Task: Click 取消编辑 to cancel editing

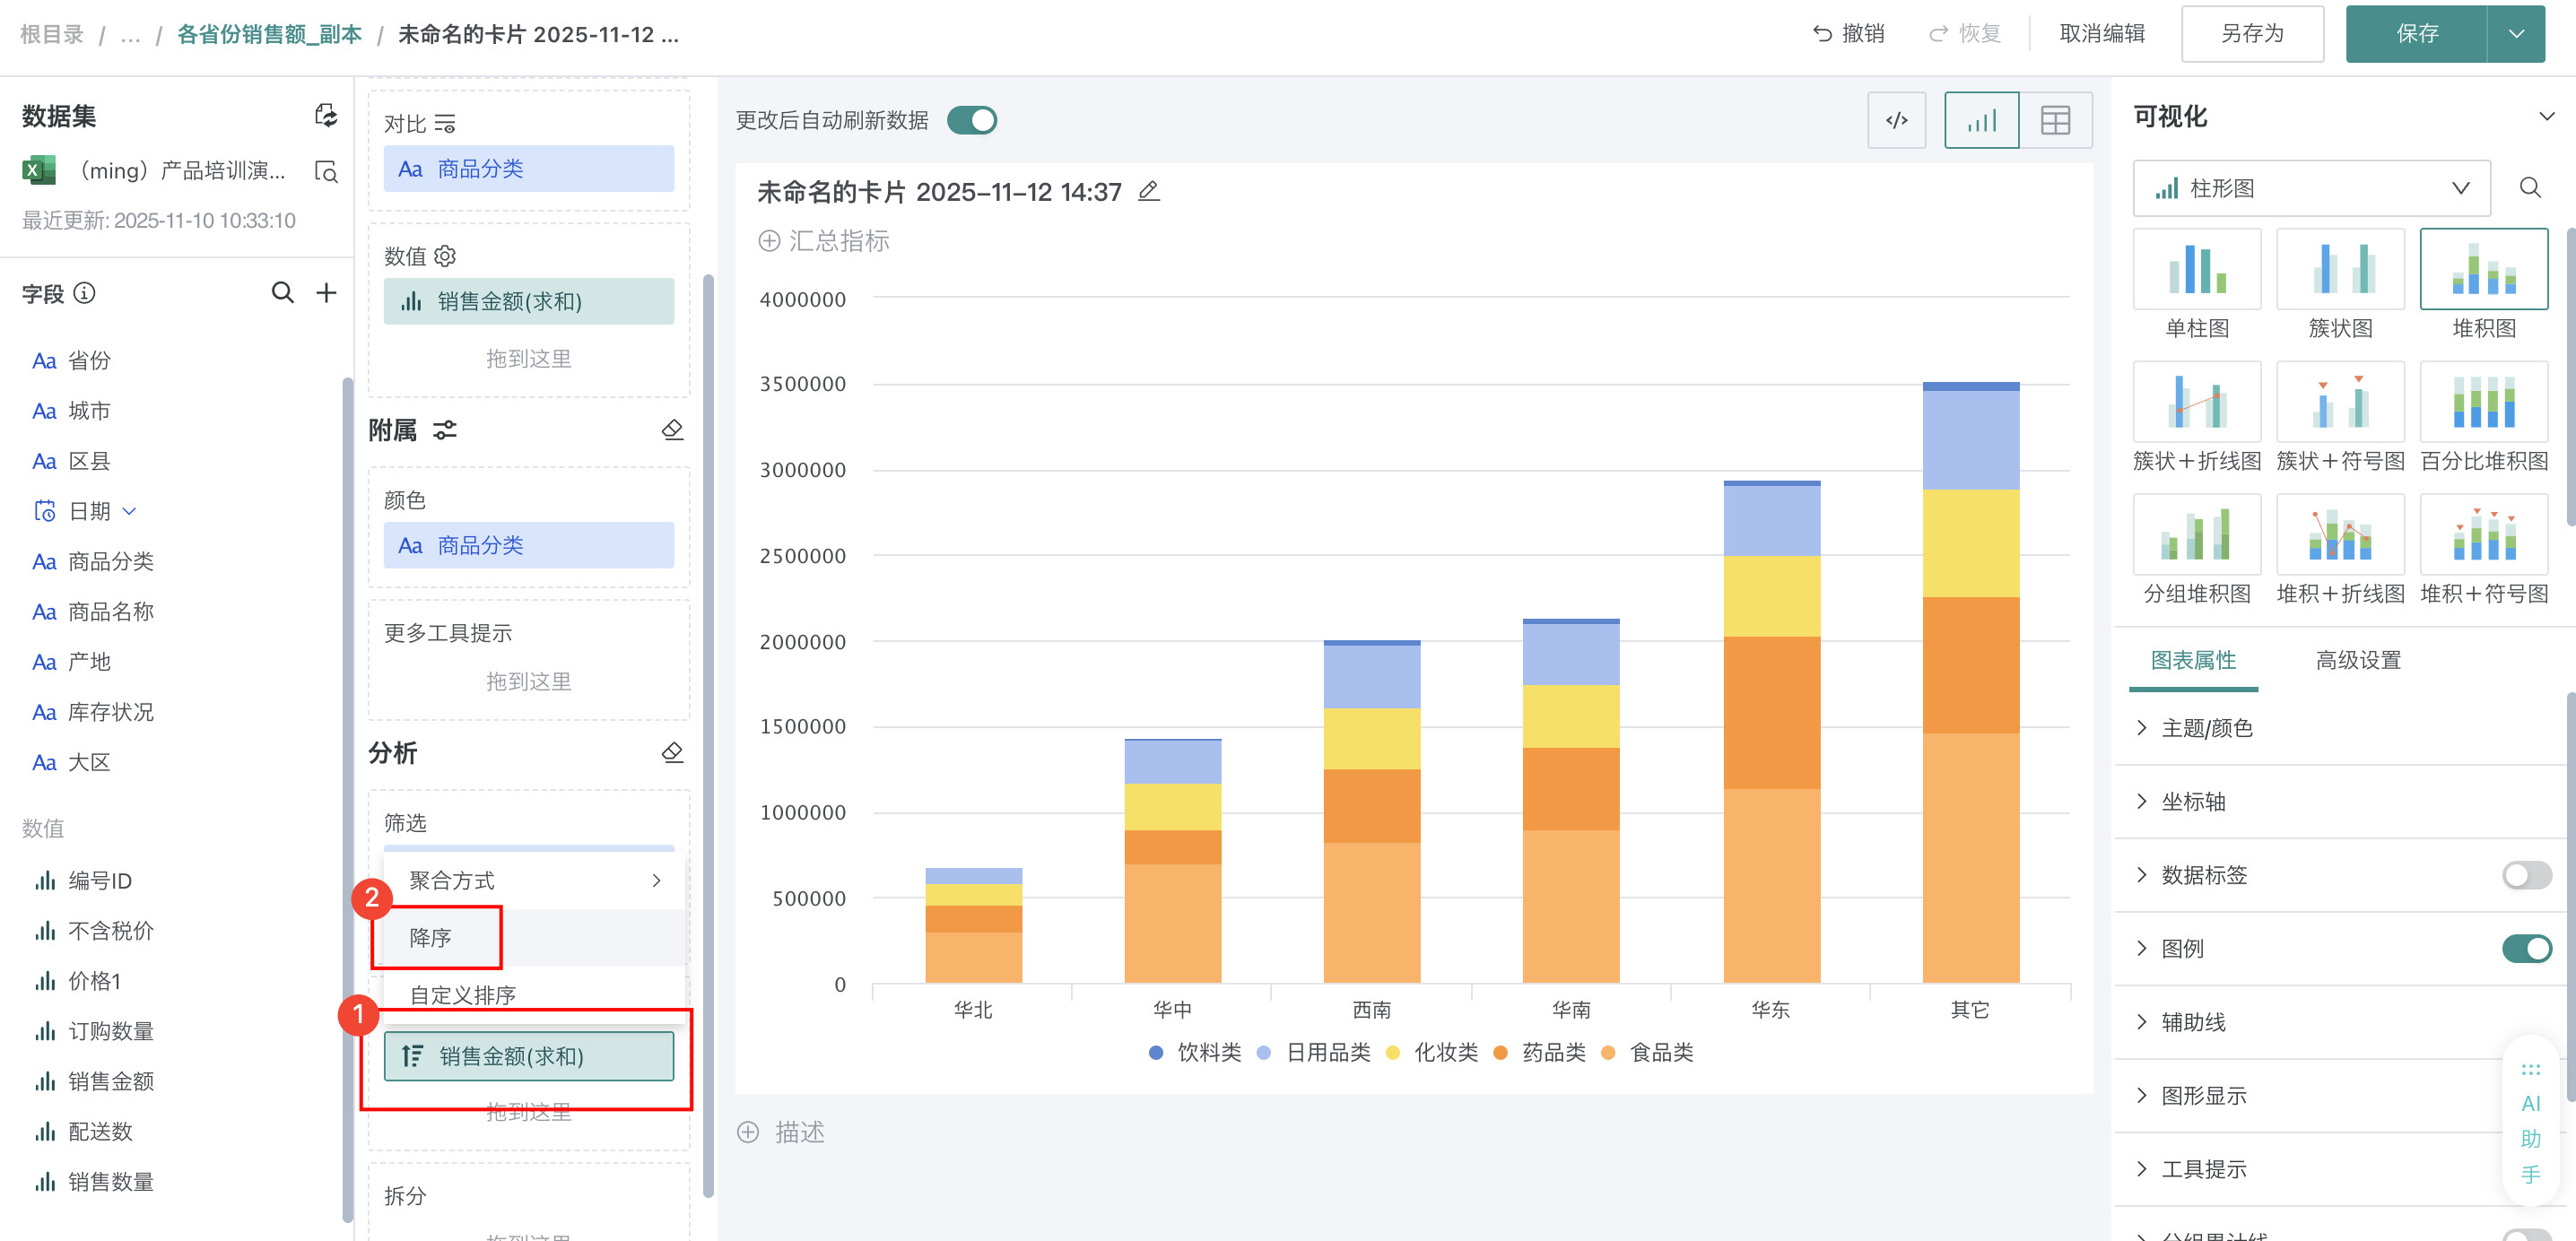Action: pyautogui.click(x=2102, y=34)
